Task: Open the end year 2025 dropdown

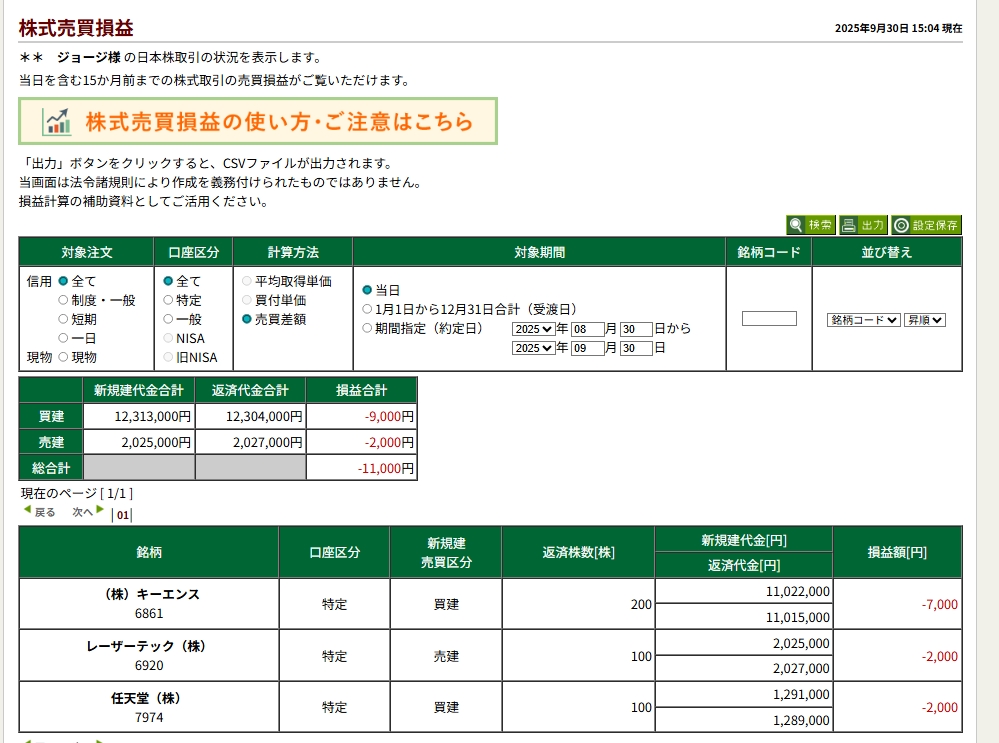Action: [x=532, y=348]
